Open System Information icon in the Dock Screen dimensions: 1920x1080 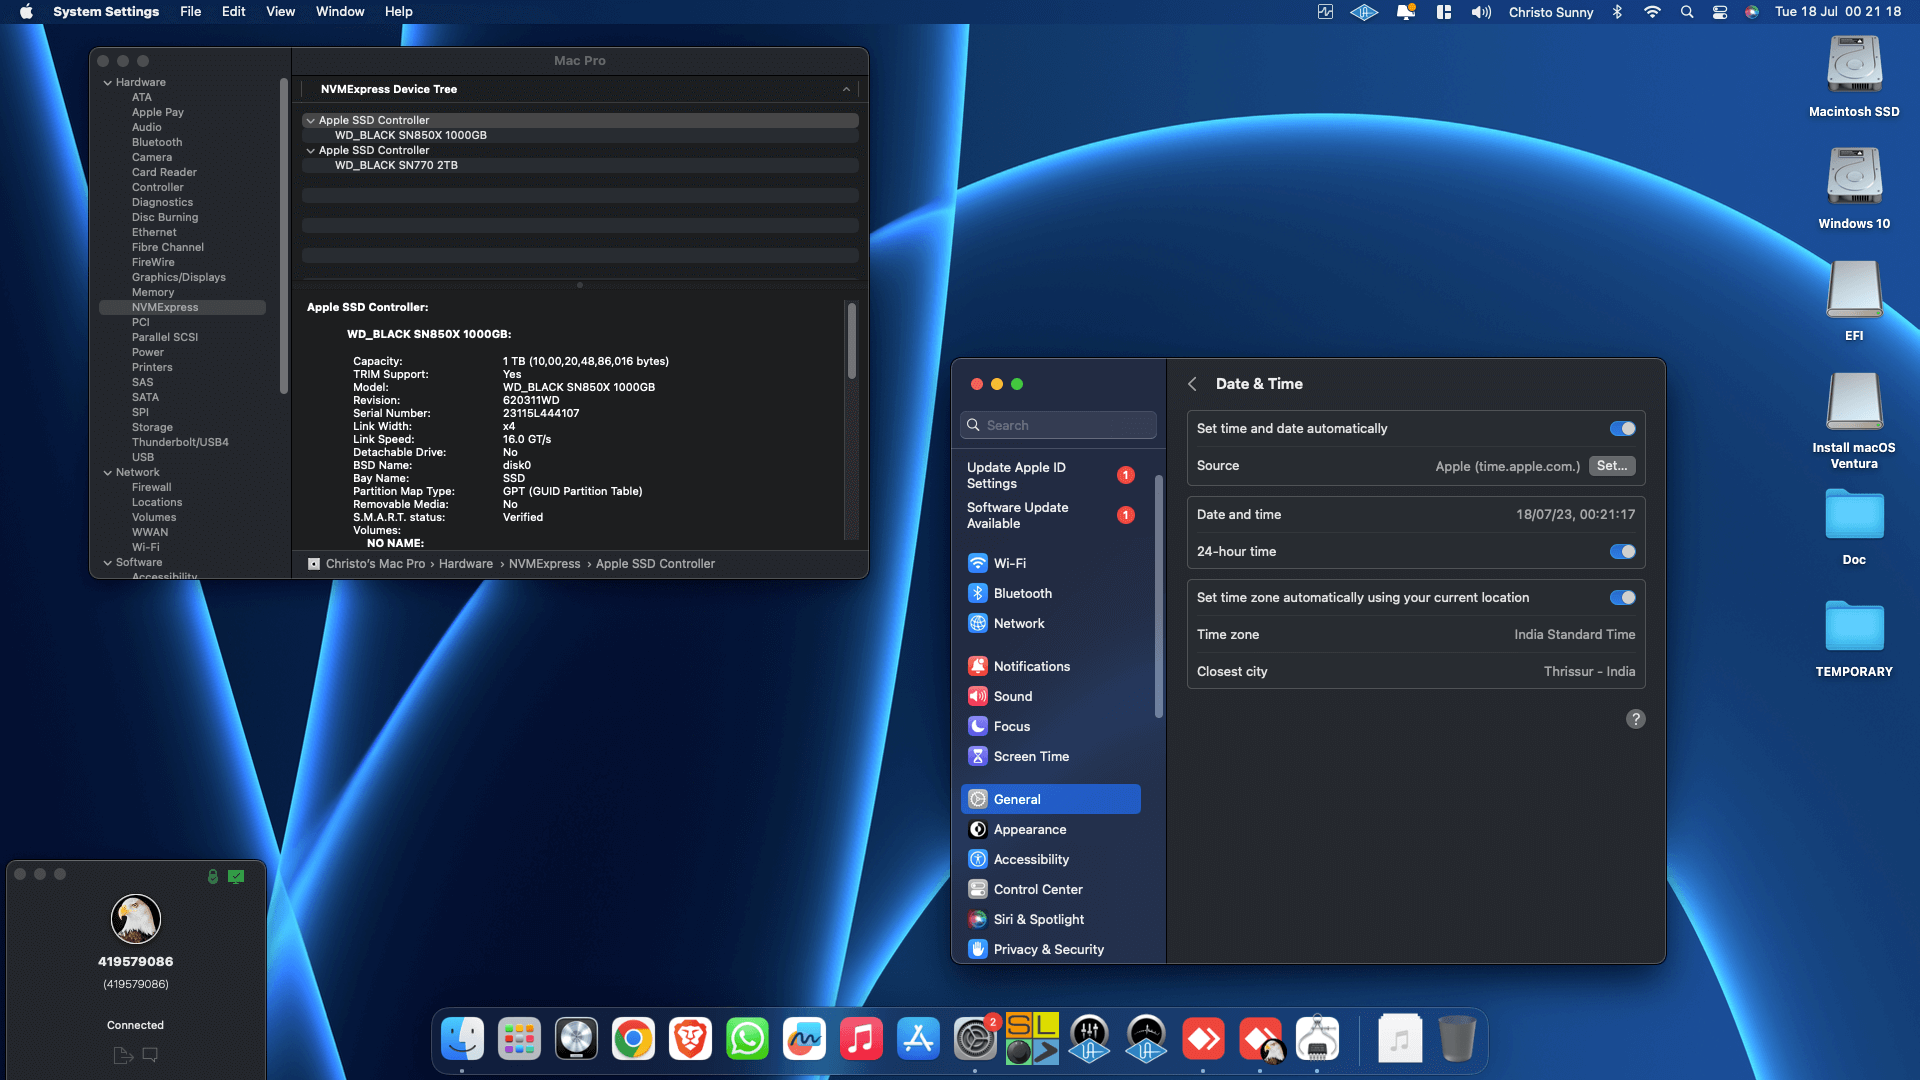coord(1317,1040)
